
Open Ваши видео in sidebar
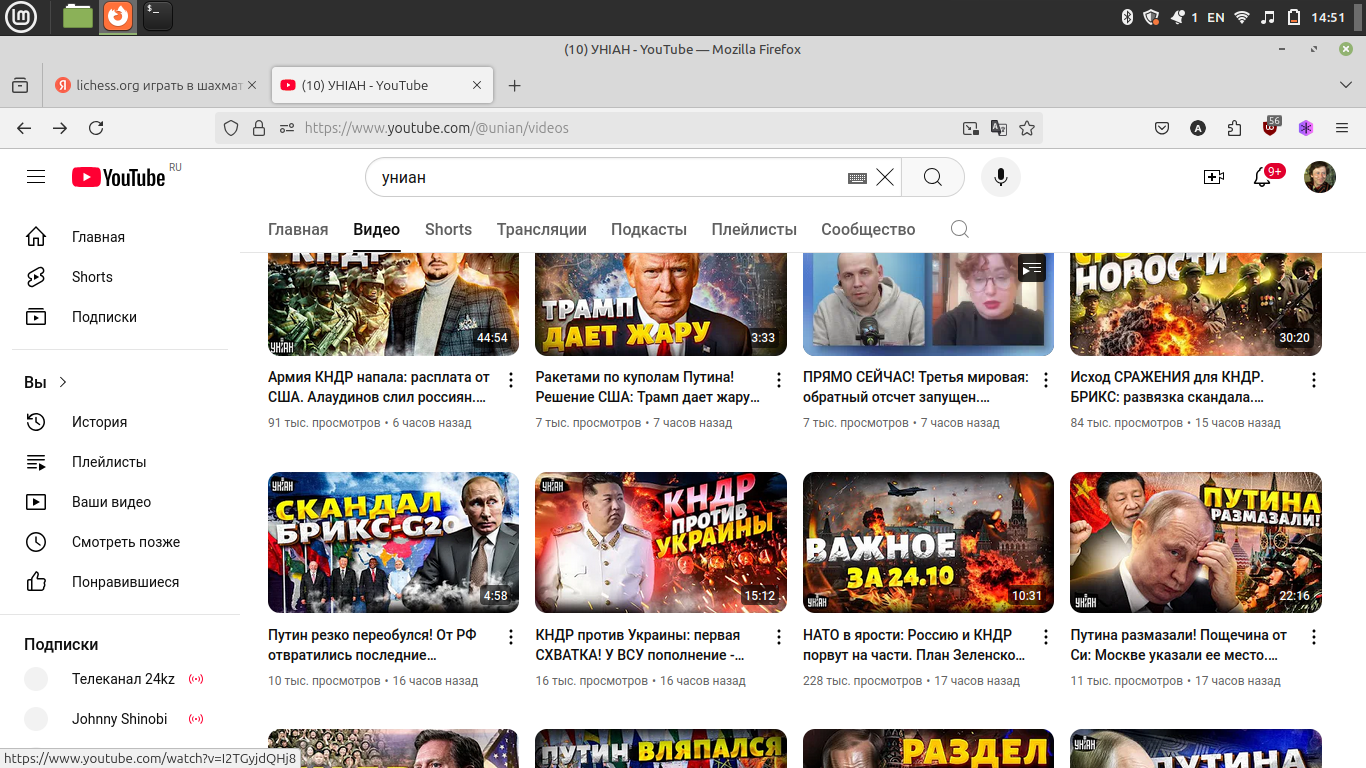click(x=120, y=502)
